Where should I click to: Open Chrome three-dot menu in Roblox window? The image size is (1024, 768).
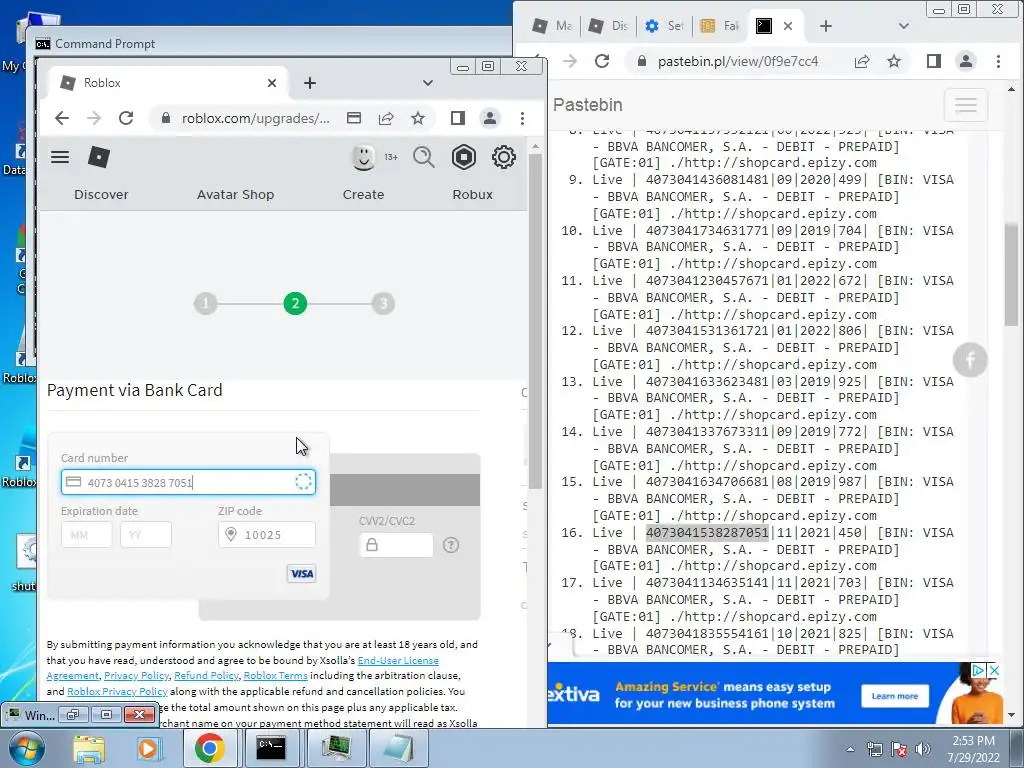(522, 118)
